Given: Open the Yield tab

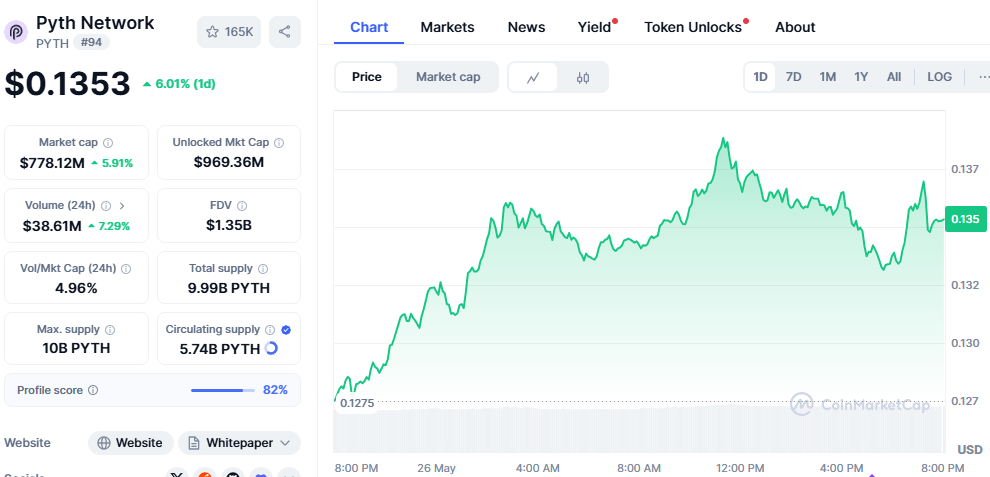Looking at the screenshot, I should point(595,27).
